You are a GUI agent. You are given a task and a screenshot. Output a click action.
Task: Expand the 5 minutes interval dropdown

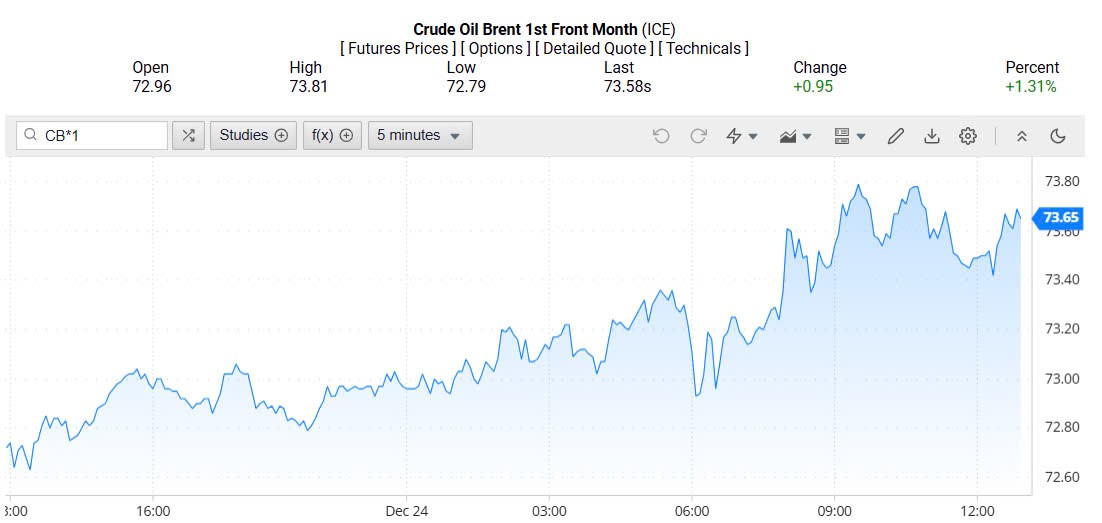420,136
